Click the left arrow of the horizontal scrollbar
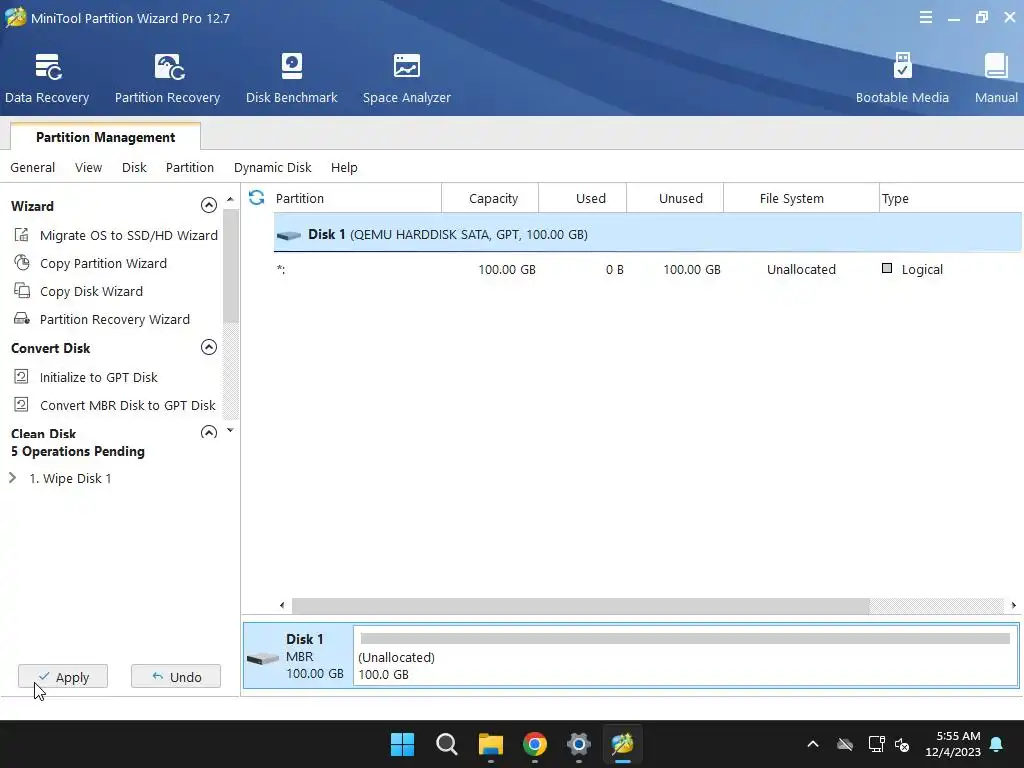The width and height of the screenshot is (1024, 768). (281, 605)
